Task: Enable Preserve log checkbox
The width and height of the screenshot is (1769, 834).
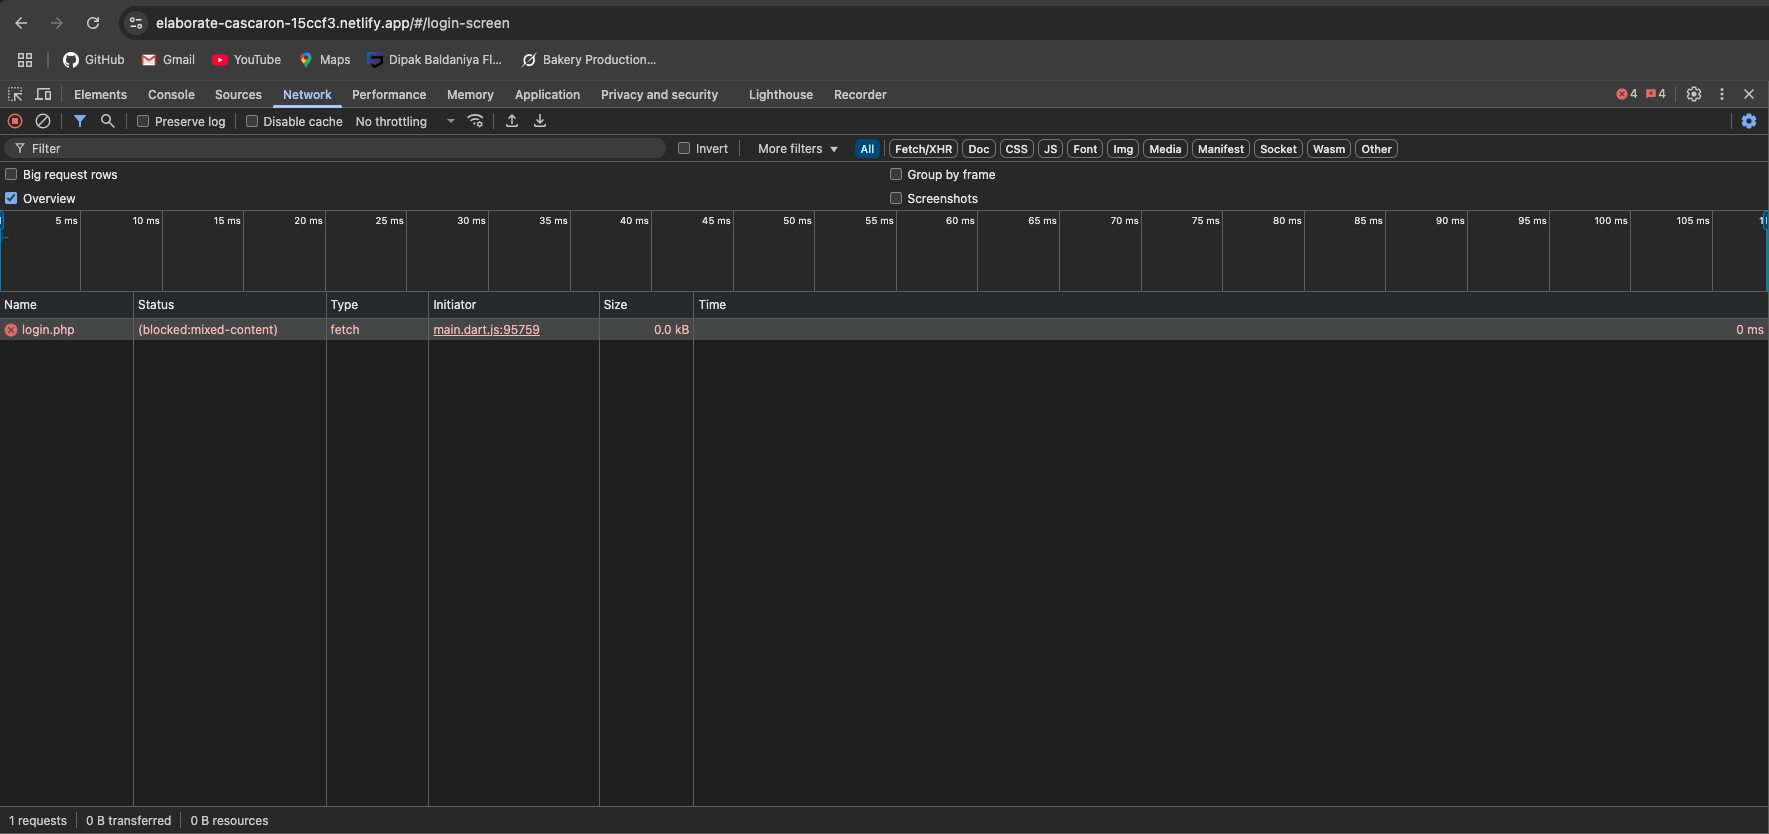Action: [x=143, y=121]
